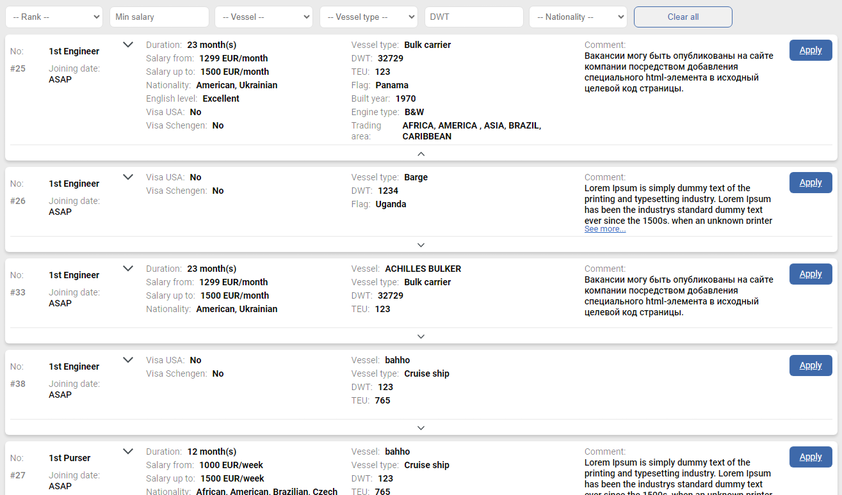This screenshot has width=842, height=495.
Task: Expand vacancy #38 using bottom down arrow
Action: tap(421, 426)
